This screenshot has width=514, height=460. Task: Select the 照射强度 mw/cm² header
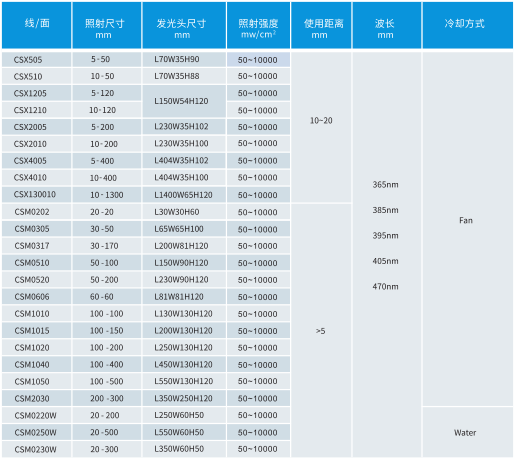[258, 25]
